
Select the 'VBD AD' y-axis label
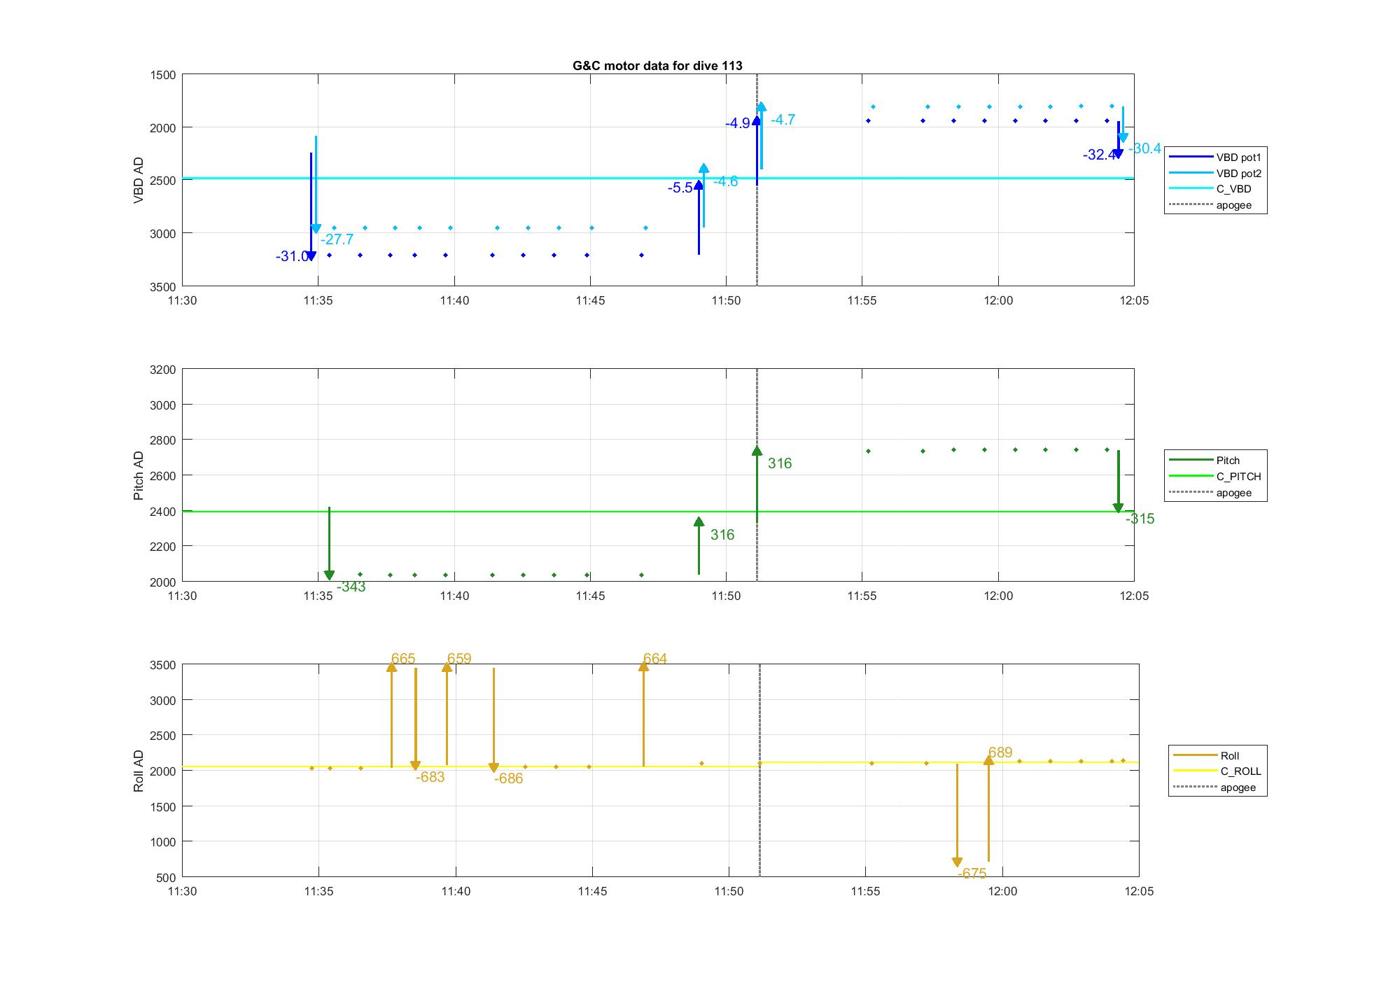point(139,180)
